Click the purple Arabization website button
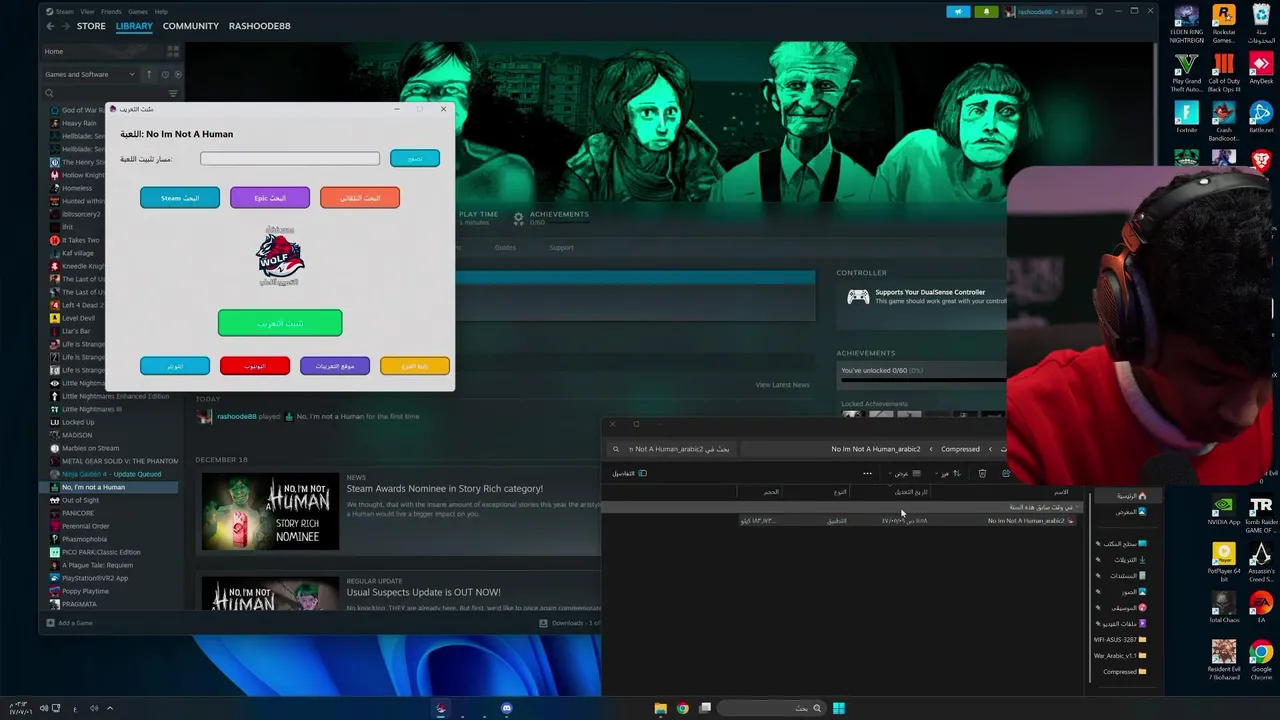The height and width of the screenshot is (720, 1280). tap(335, 366)
